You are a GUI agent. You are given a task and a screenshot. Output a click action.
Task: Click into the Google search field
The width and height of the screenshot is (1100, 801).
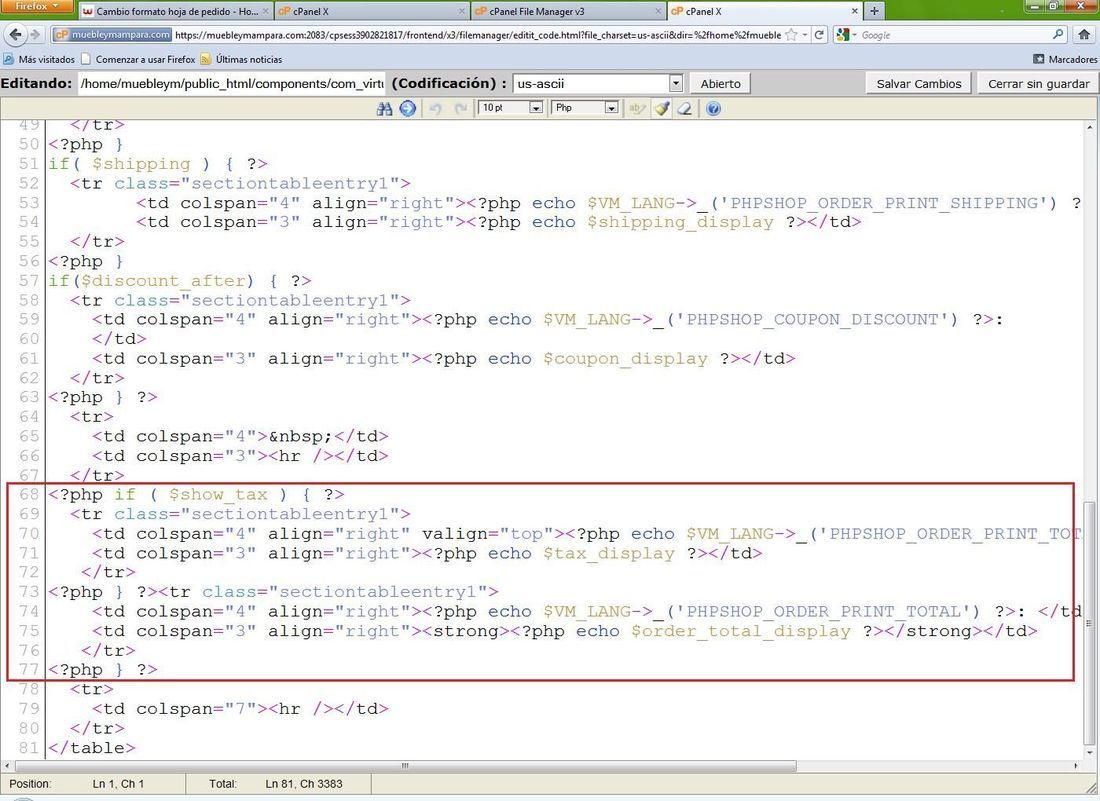954,34
